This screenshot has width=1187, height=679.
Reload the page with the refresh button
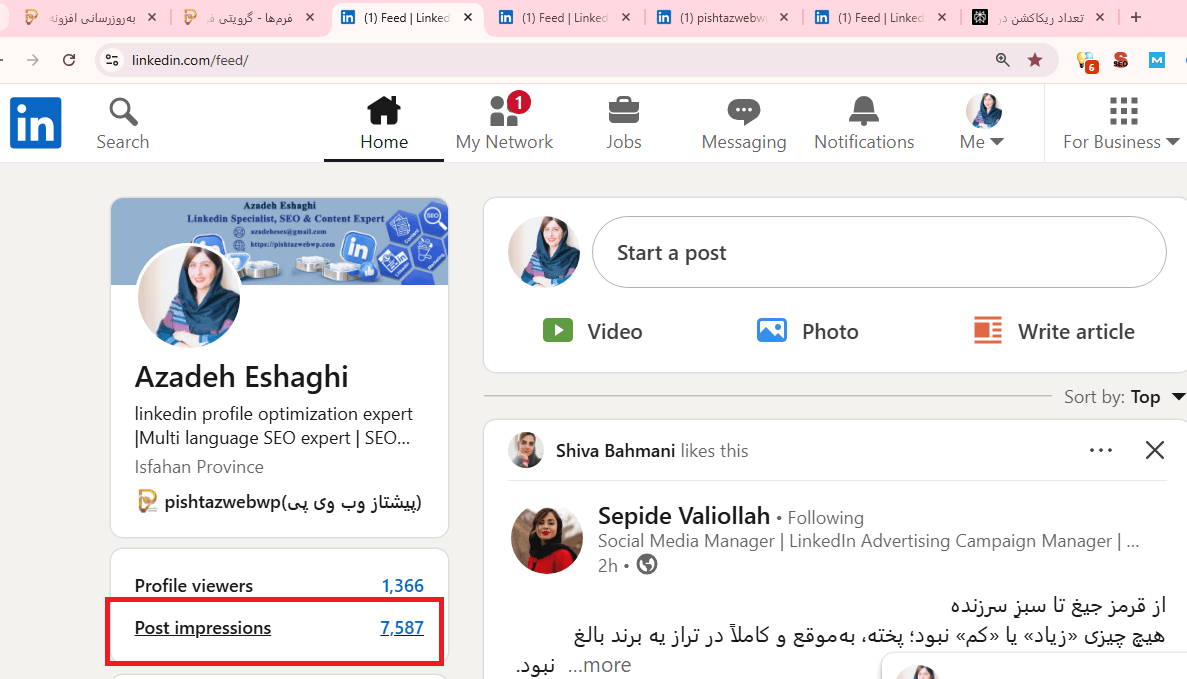tap(69, 60)
